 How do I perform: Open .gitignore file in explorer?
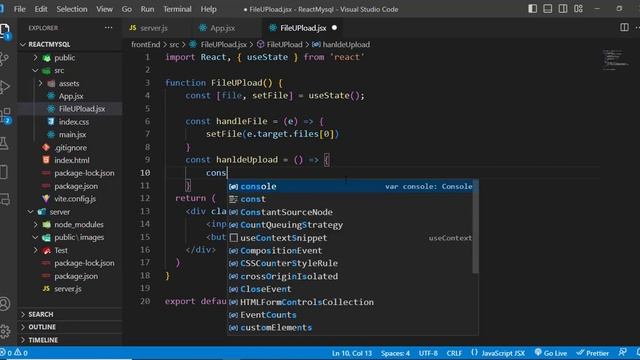(70, 147)
